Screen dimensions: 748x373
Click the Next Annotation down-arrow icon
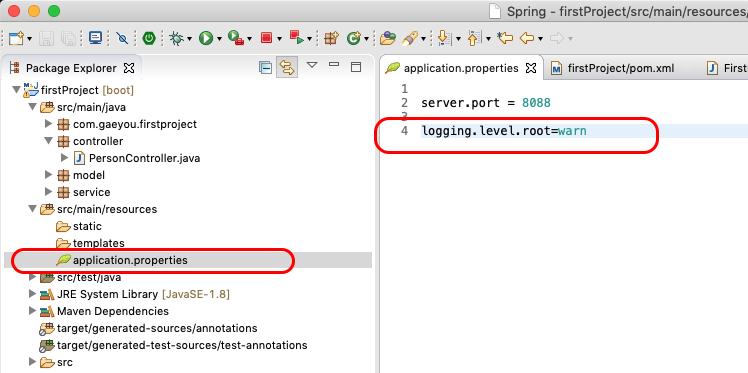445,38
